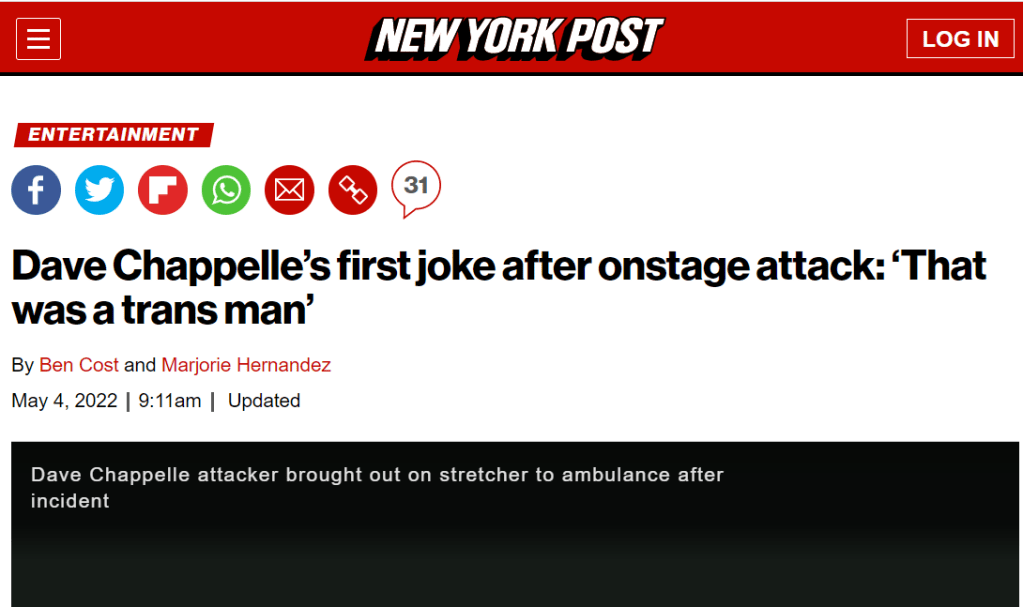Open the hamburger navigation menu
The width and height of the screenshot is (1023, 607).
pos(39,39)
